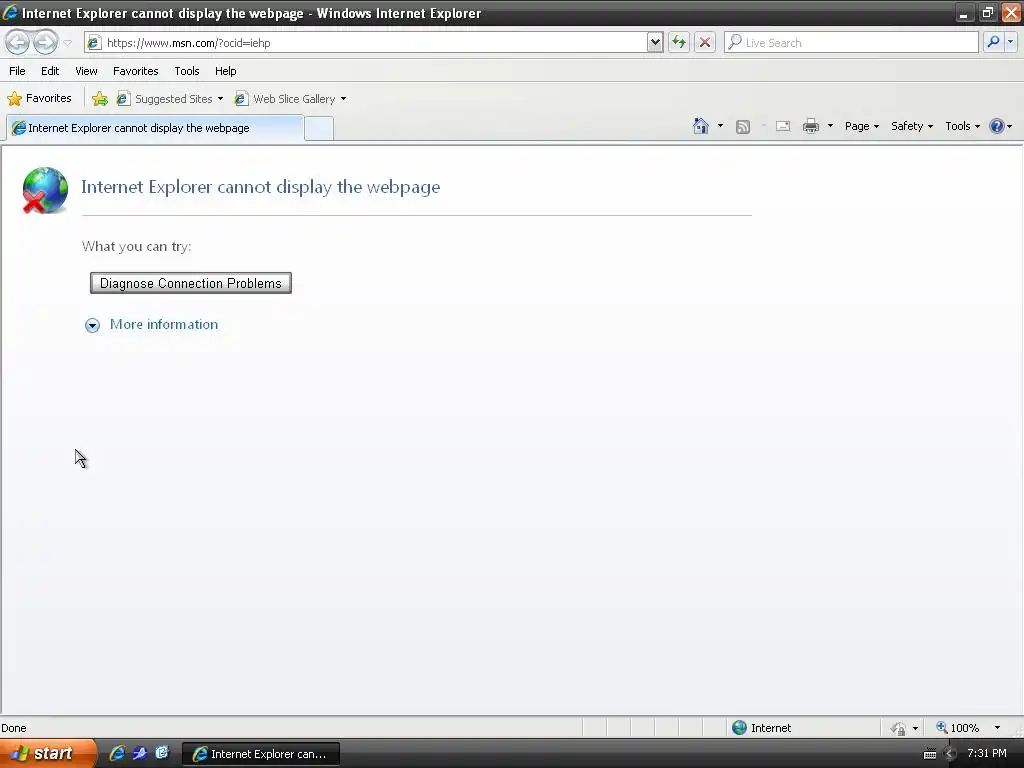Open the Tools menu in menu bar

click(x=187, y=71)
